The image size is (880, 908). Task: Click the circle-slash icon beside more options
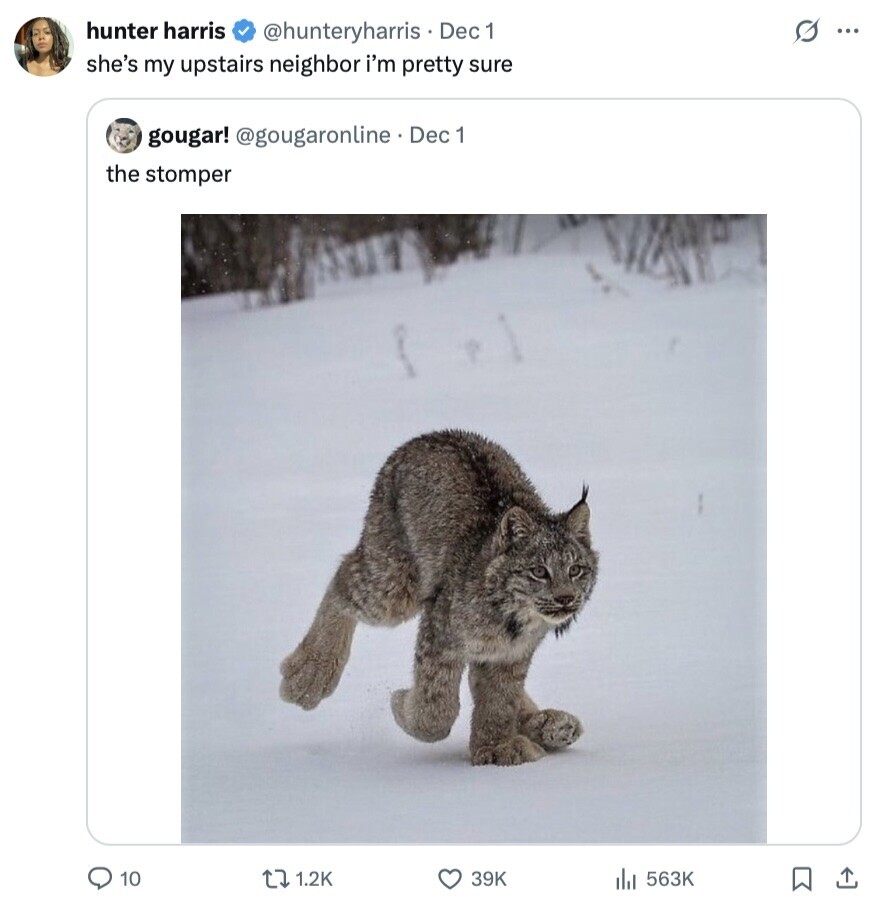(804, 32)
